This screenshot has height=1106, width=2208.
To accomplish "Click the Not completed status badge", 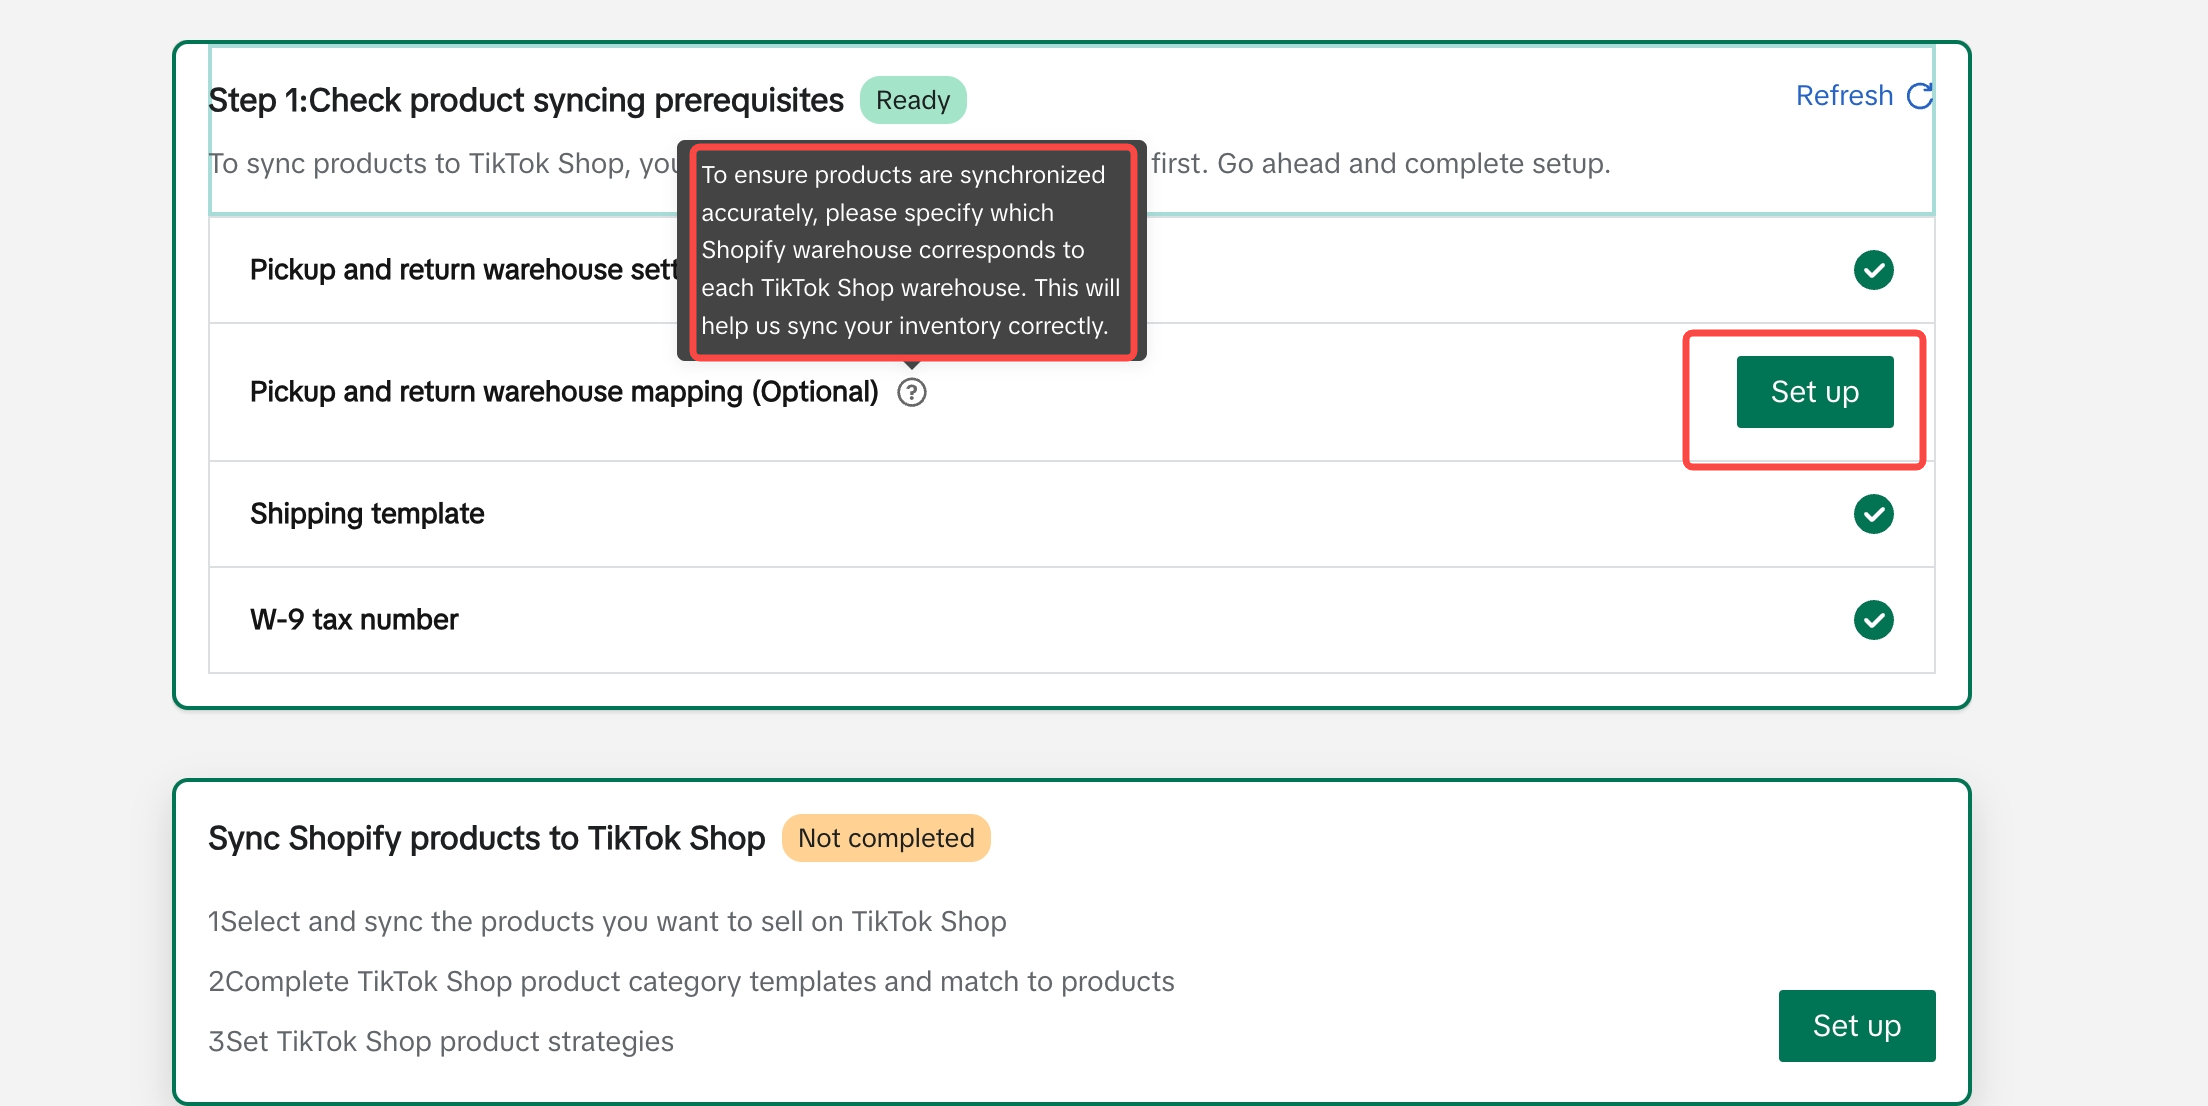I will (885, 838).
